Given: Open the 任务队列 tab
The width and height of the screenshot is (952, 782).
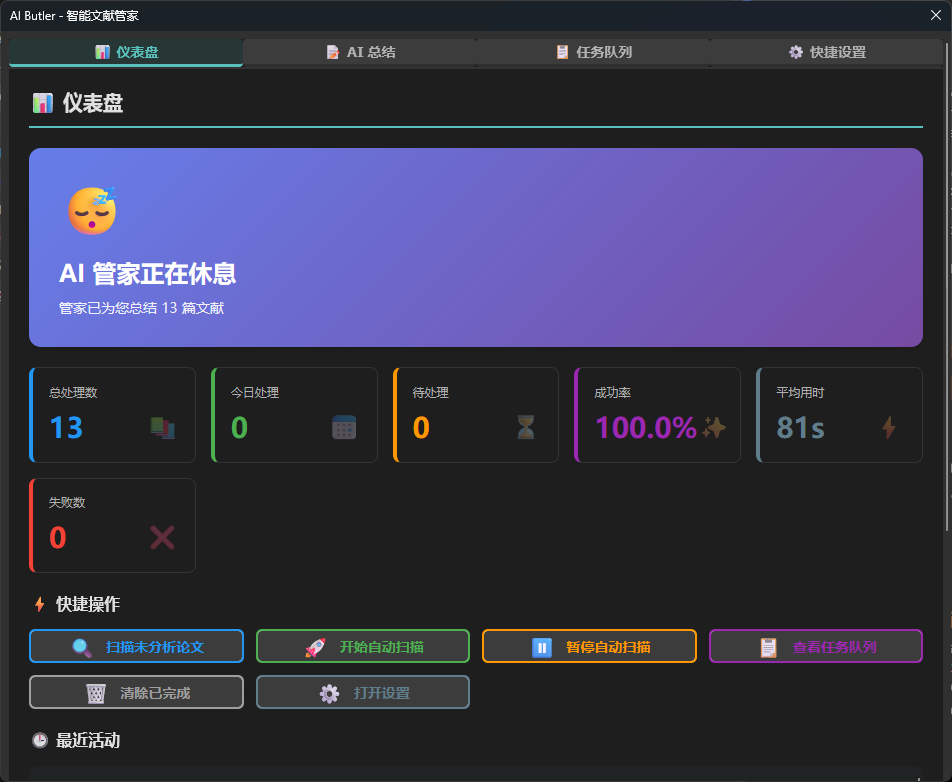Looking at the screenshot, I should point(593,51).
